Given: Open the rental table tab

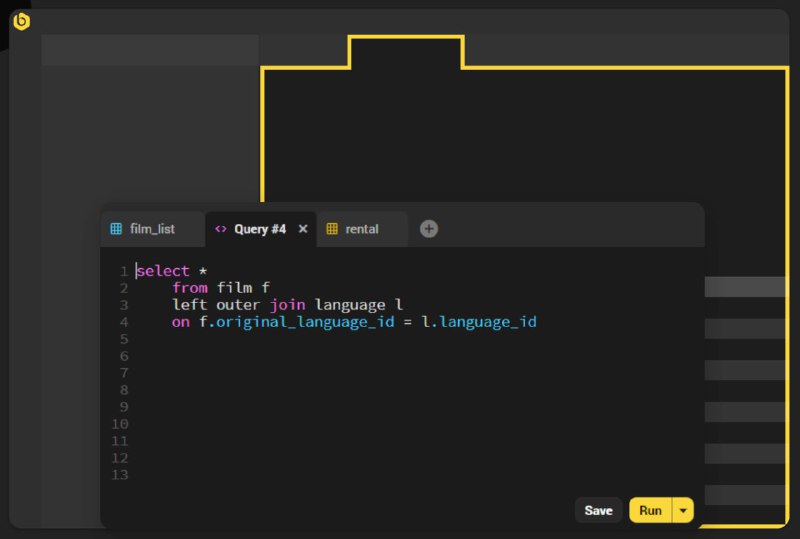Looking at the screenshot, I should pyautogui.click(x=362, y=229).
